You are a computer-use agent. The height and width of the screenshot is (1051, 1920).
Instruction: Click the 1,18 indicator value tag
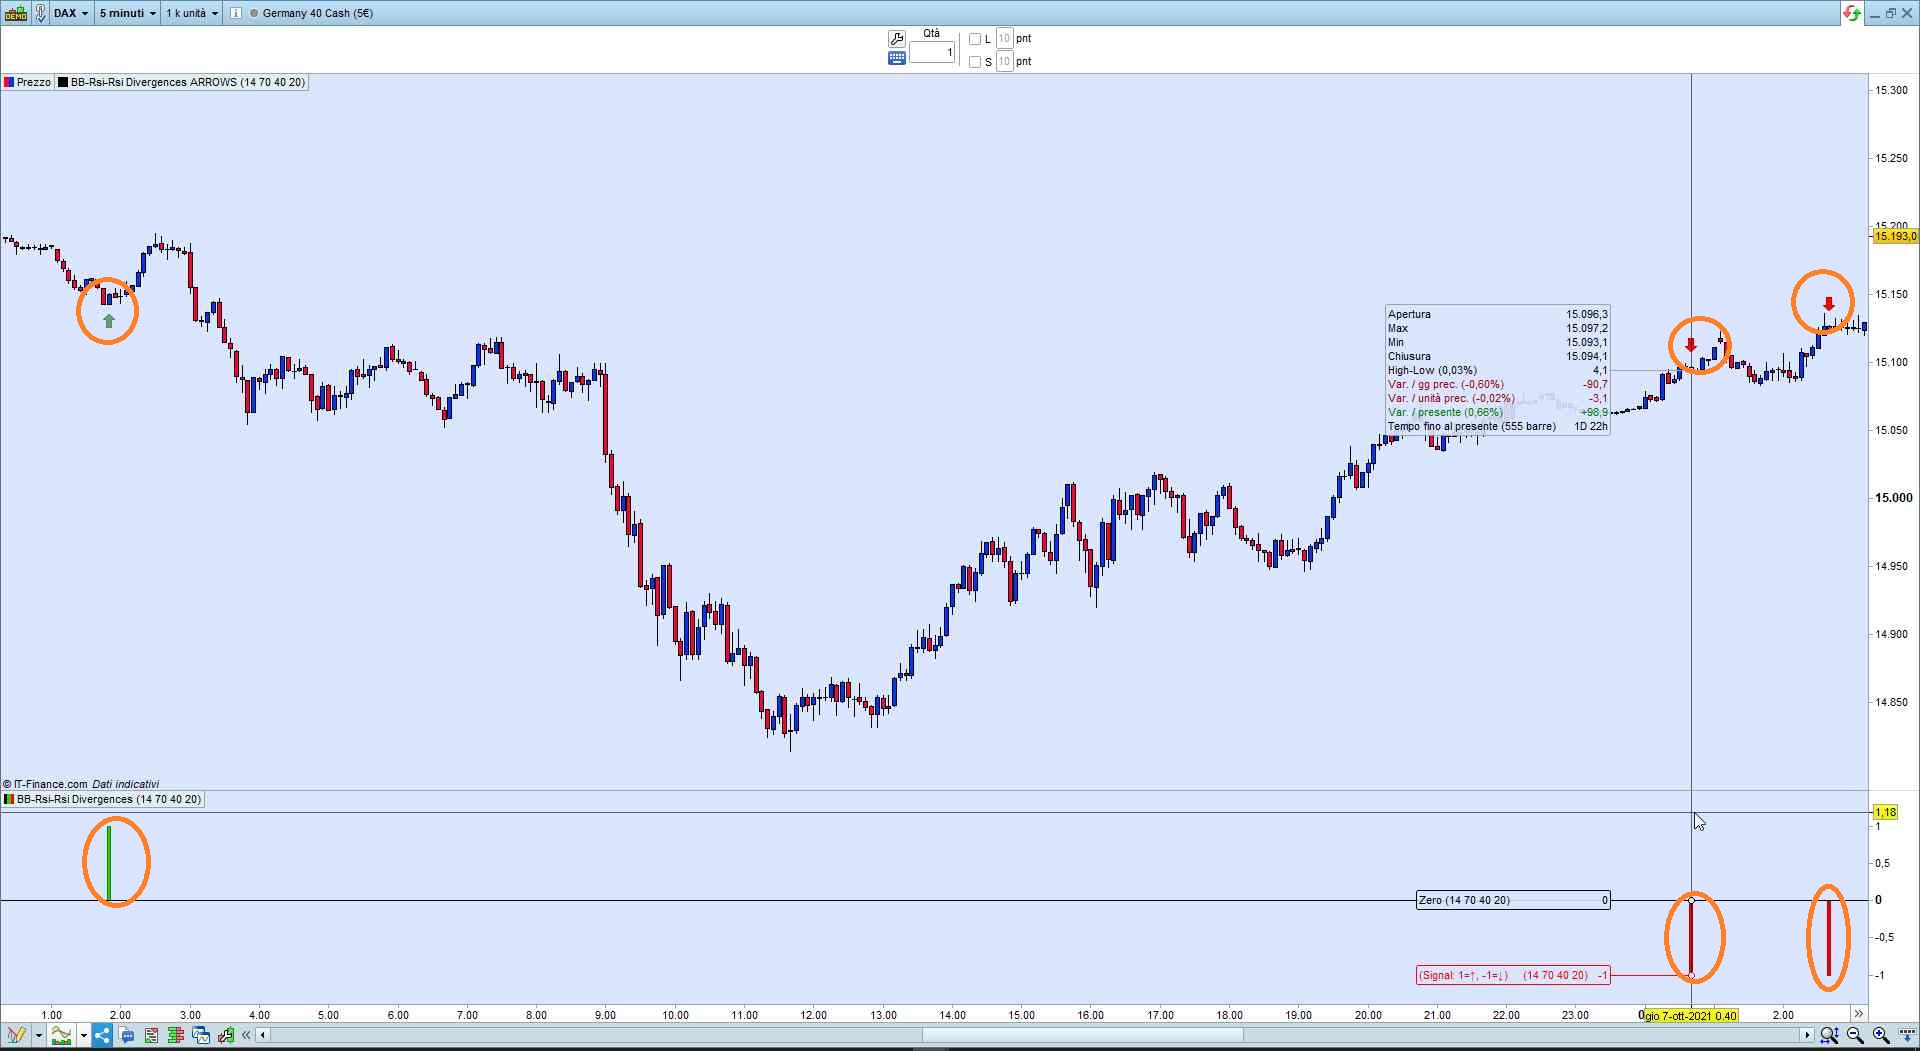(x=1885, y=812)
